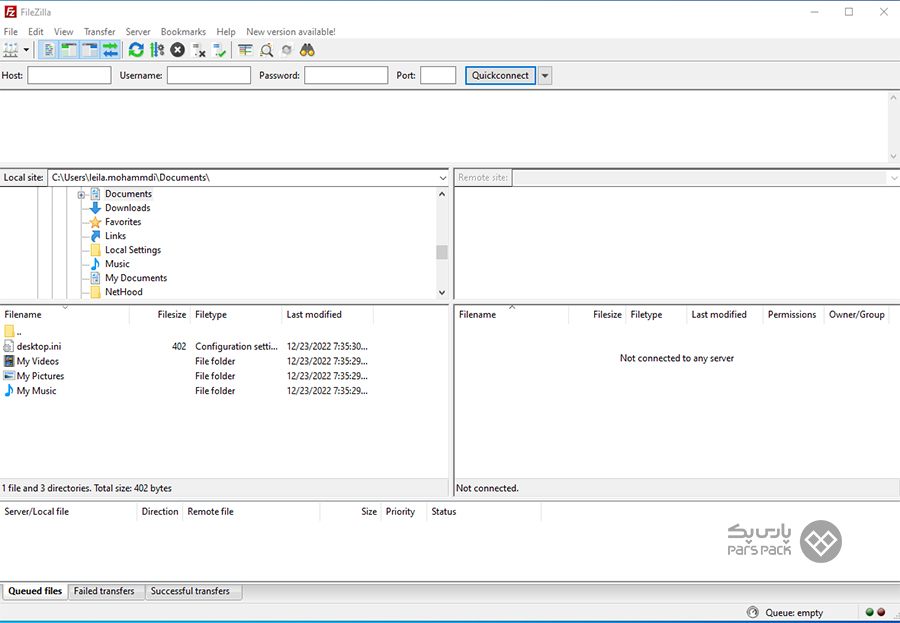Select Music folder in local tree
900x623 pixels.
pyautogui.click(x=117, y=264)
